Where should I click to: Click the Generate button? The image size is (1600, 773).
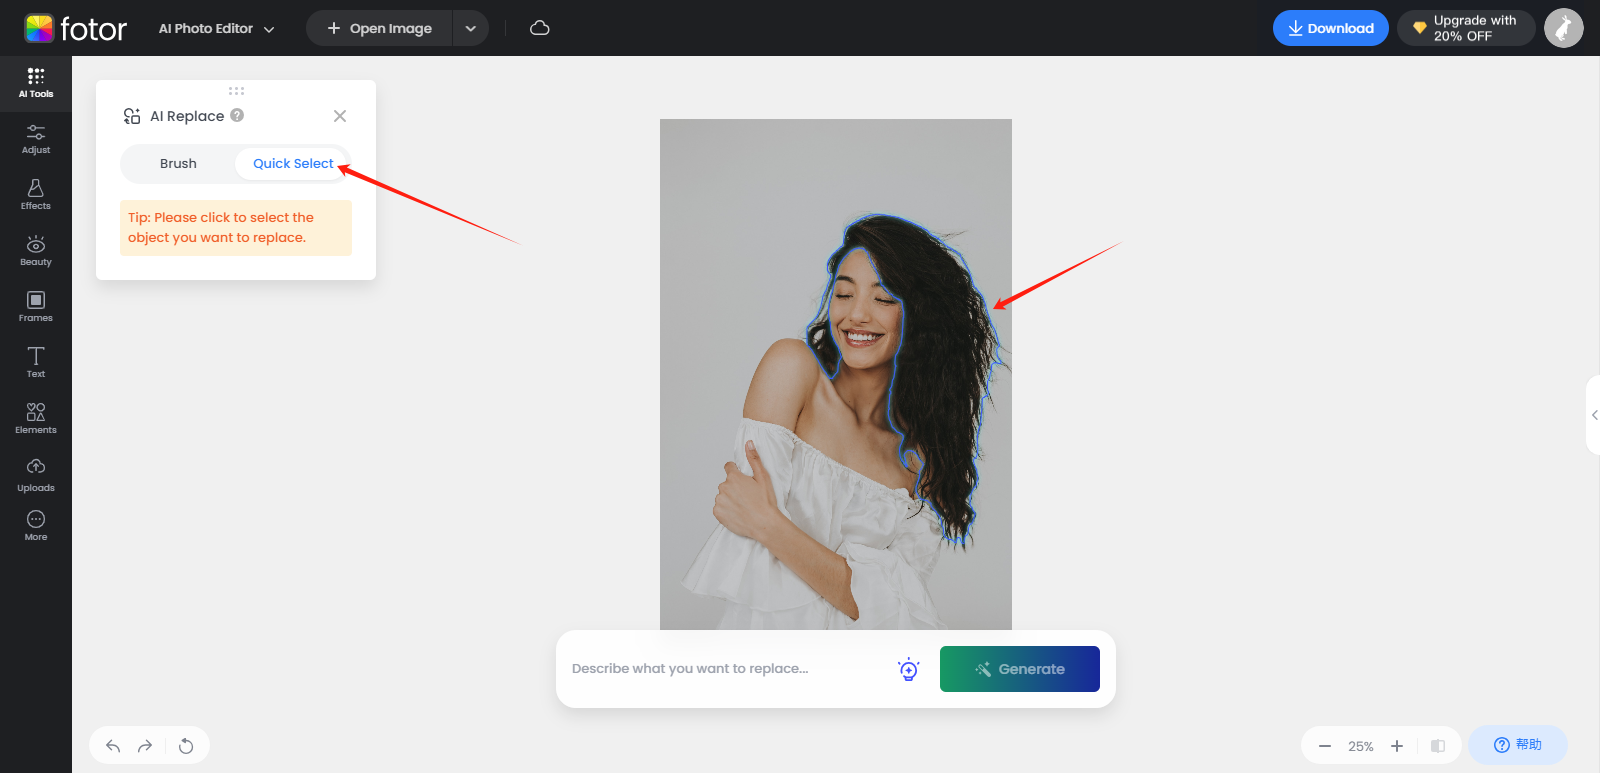tap(1020, 669)
